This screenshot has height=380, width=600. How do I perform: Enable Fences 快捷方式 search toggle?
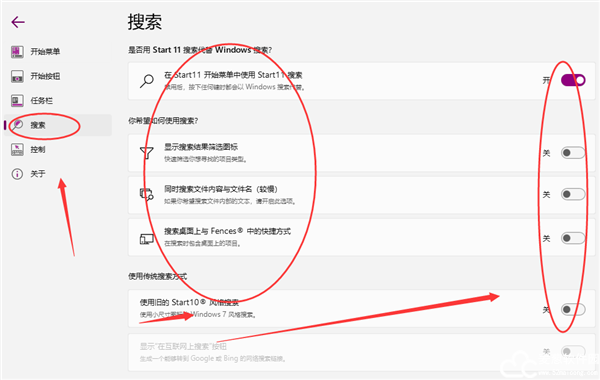coord(573,238)
